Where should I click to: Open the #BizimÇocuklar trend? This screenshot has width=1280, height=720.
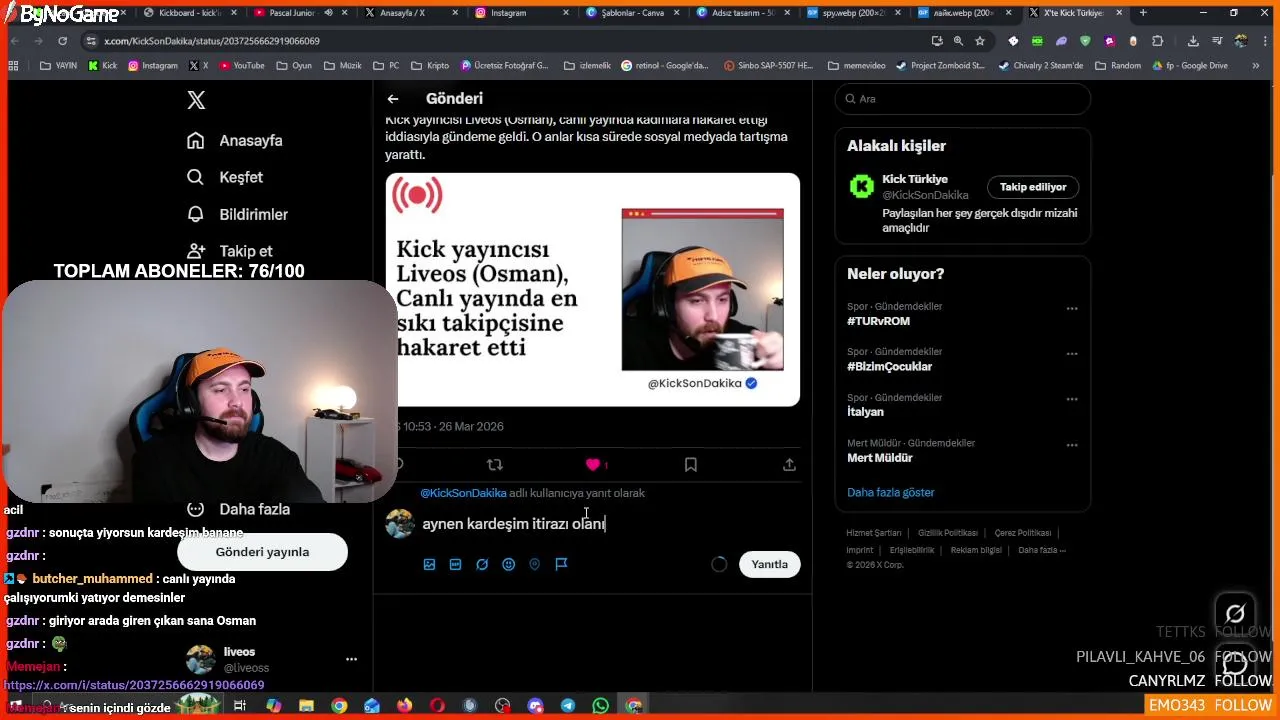889,366
